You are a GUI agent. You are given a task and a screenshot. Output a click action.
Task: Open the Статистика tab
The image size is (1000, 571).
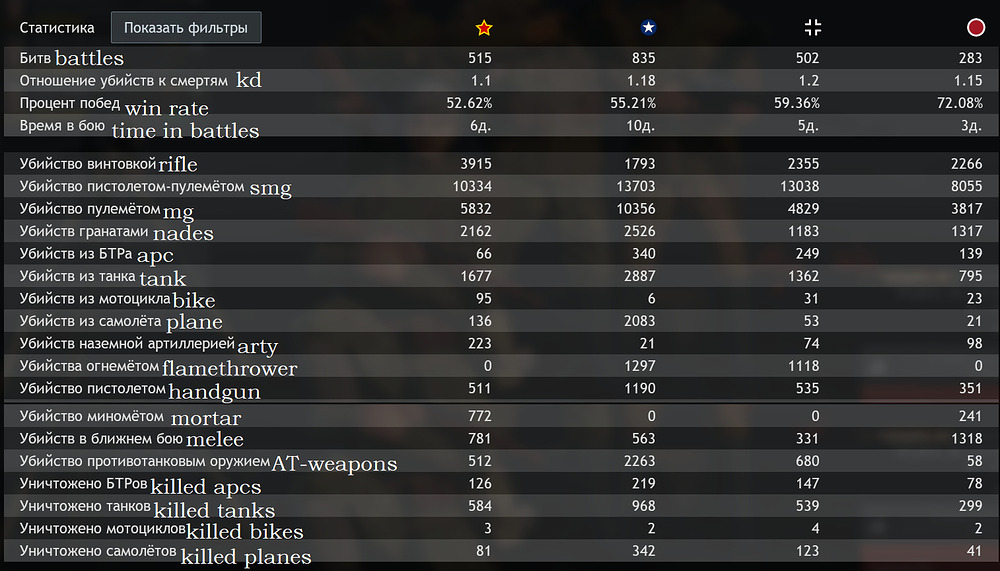pyautogui.click(x=58, y=28)
